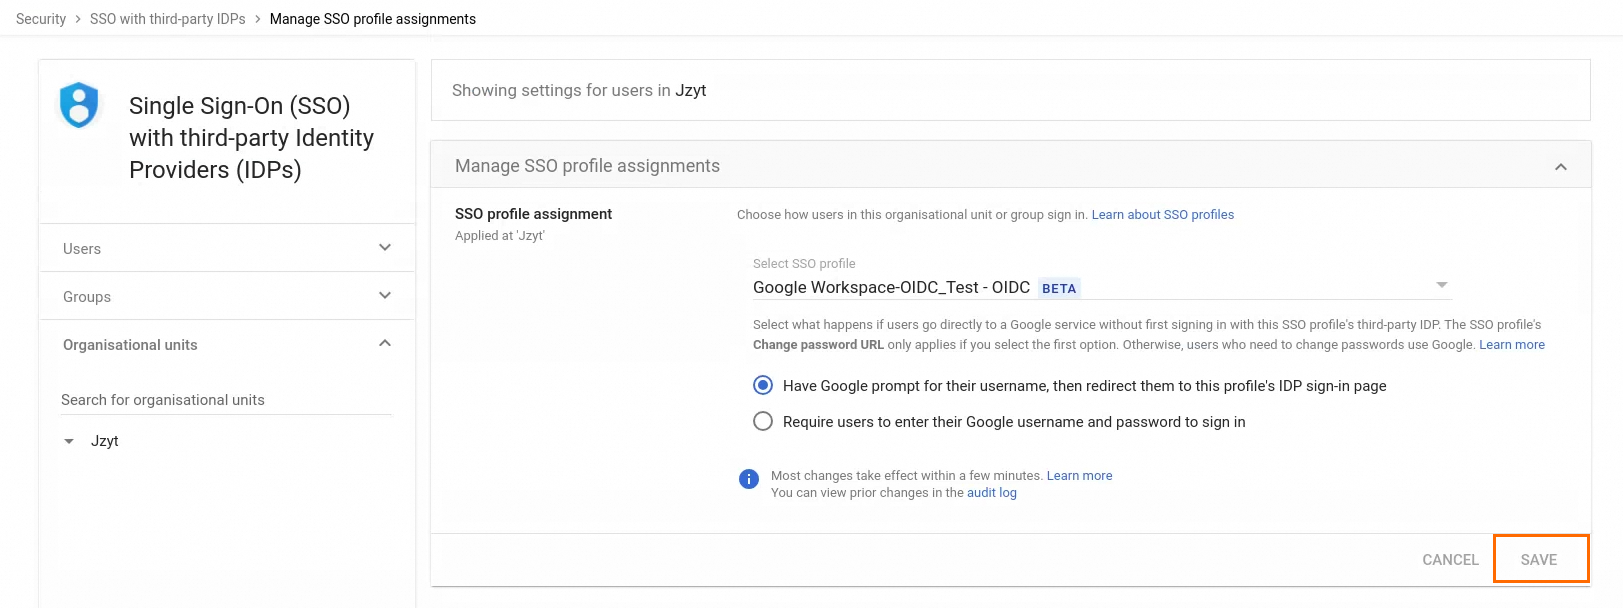Select the Jzyt organisational unit
The width and height of the screenshot is (1623, 608).
[105, 441]
